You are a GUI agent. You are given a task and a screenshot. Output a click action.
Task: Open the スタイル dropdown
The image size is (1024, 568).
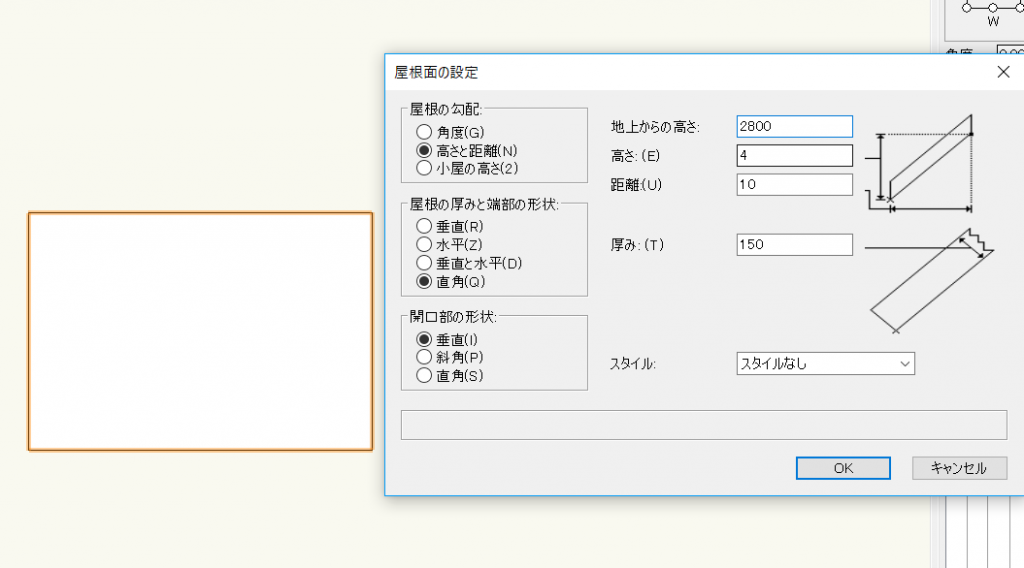pos(825,364)
